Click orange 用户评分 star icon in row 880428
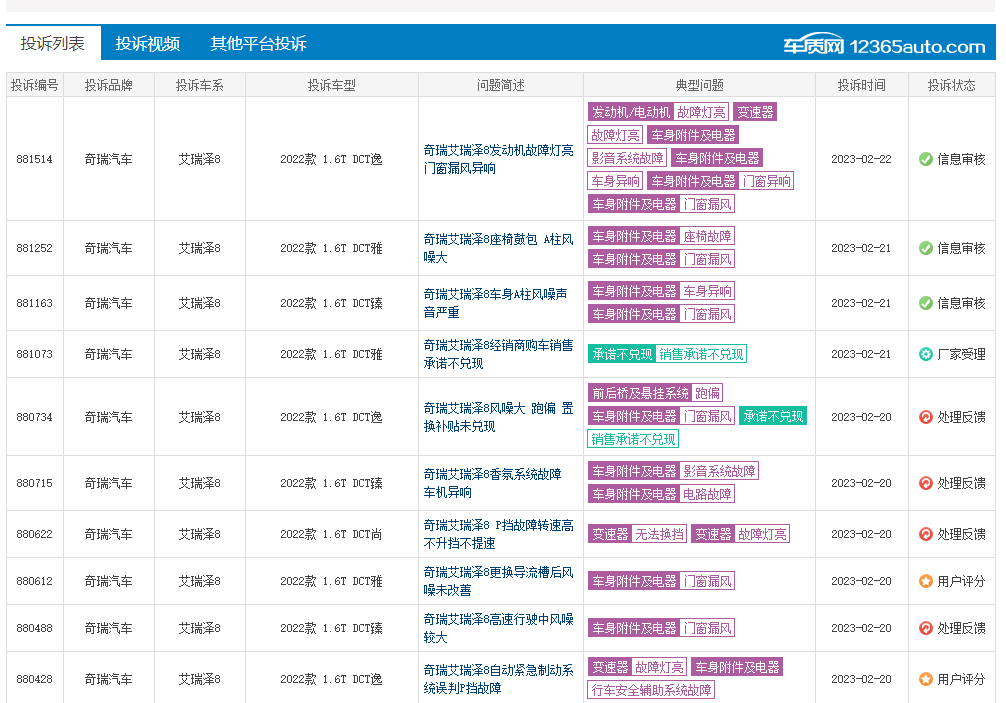 926,679
